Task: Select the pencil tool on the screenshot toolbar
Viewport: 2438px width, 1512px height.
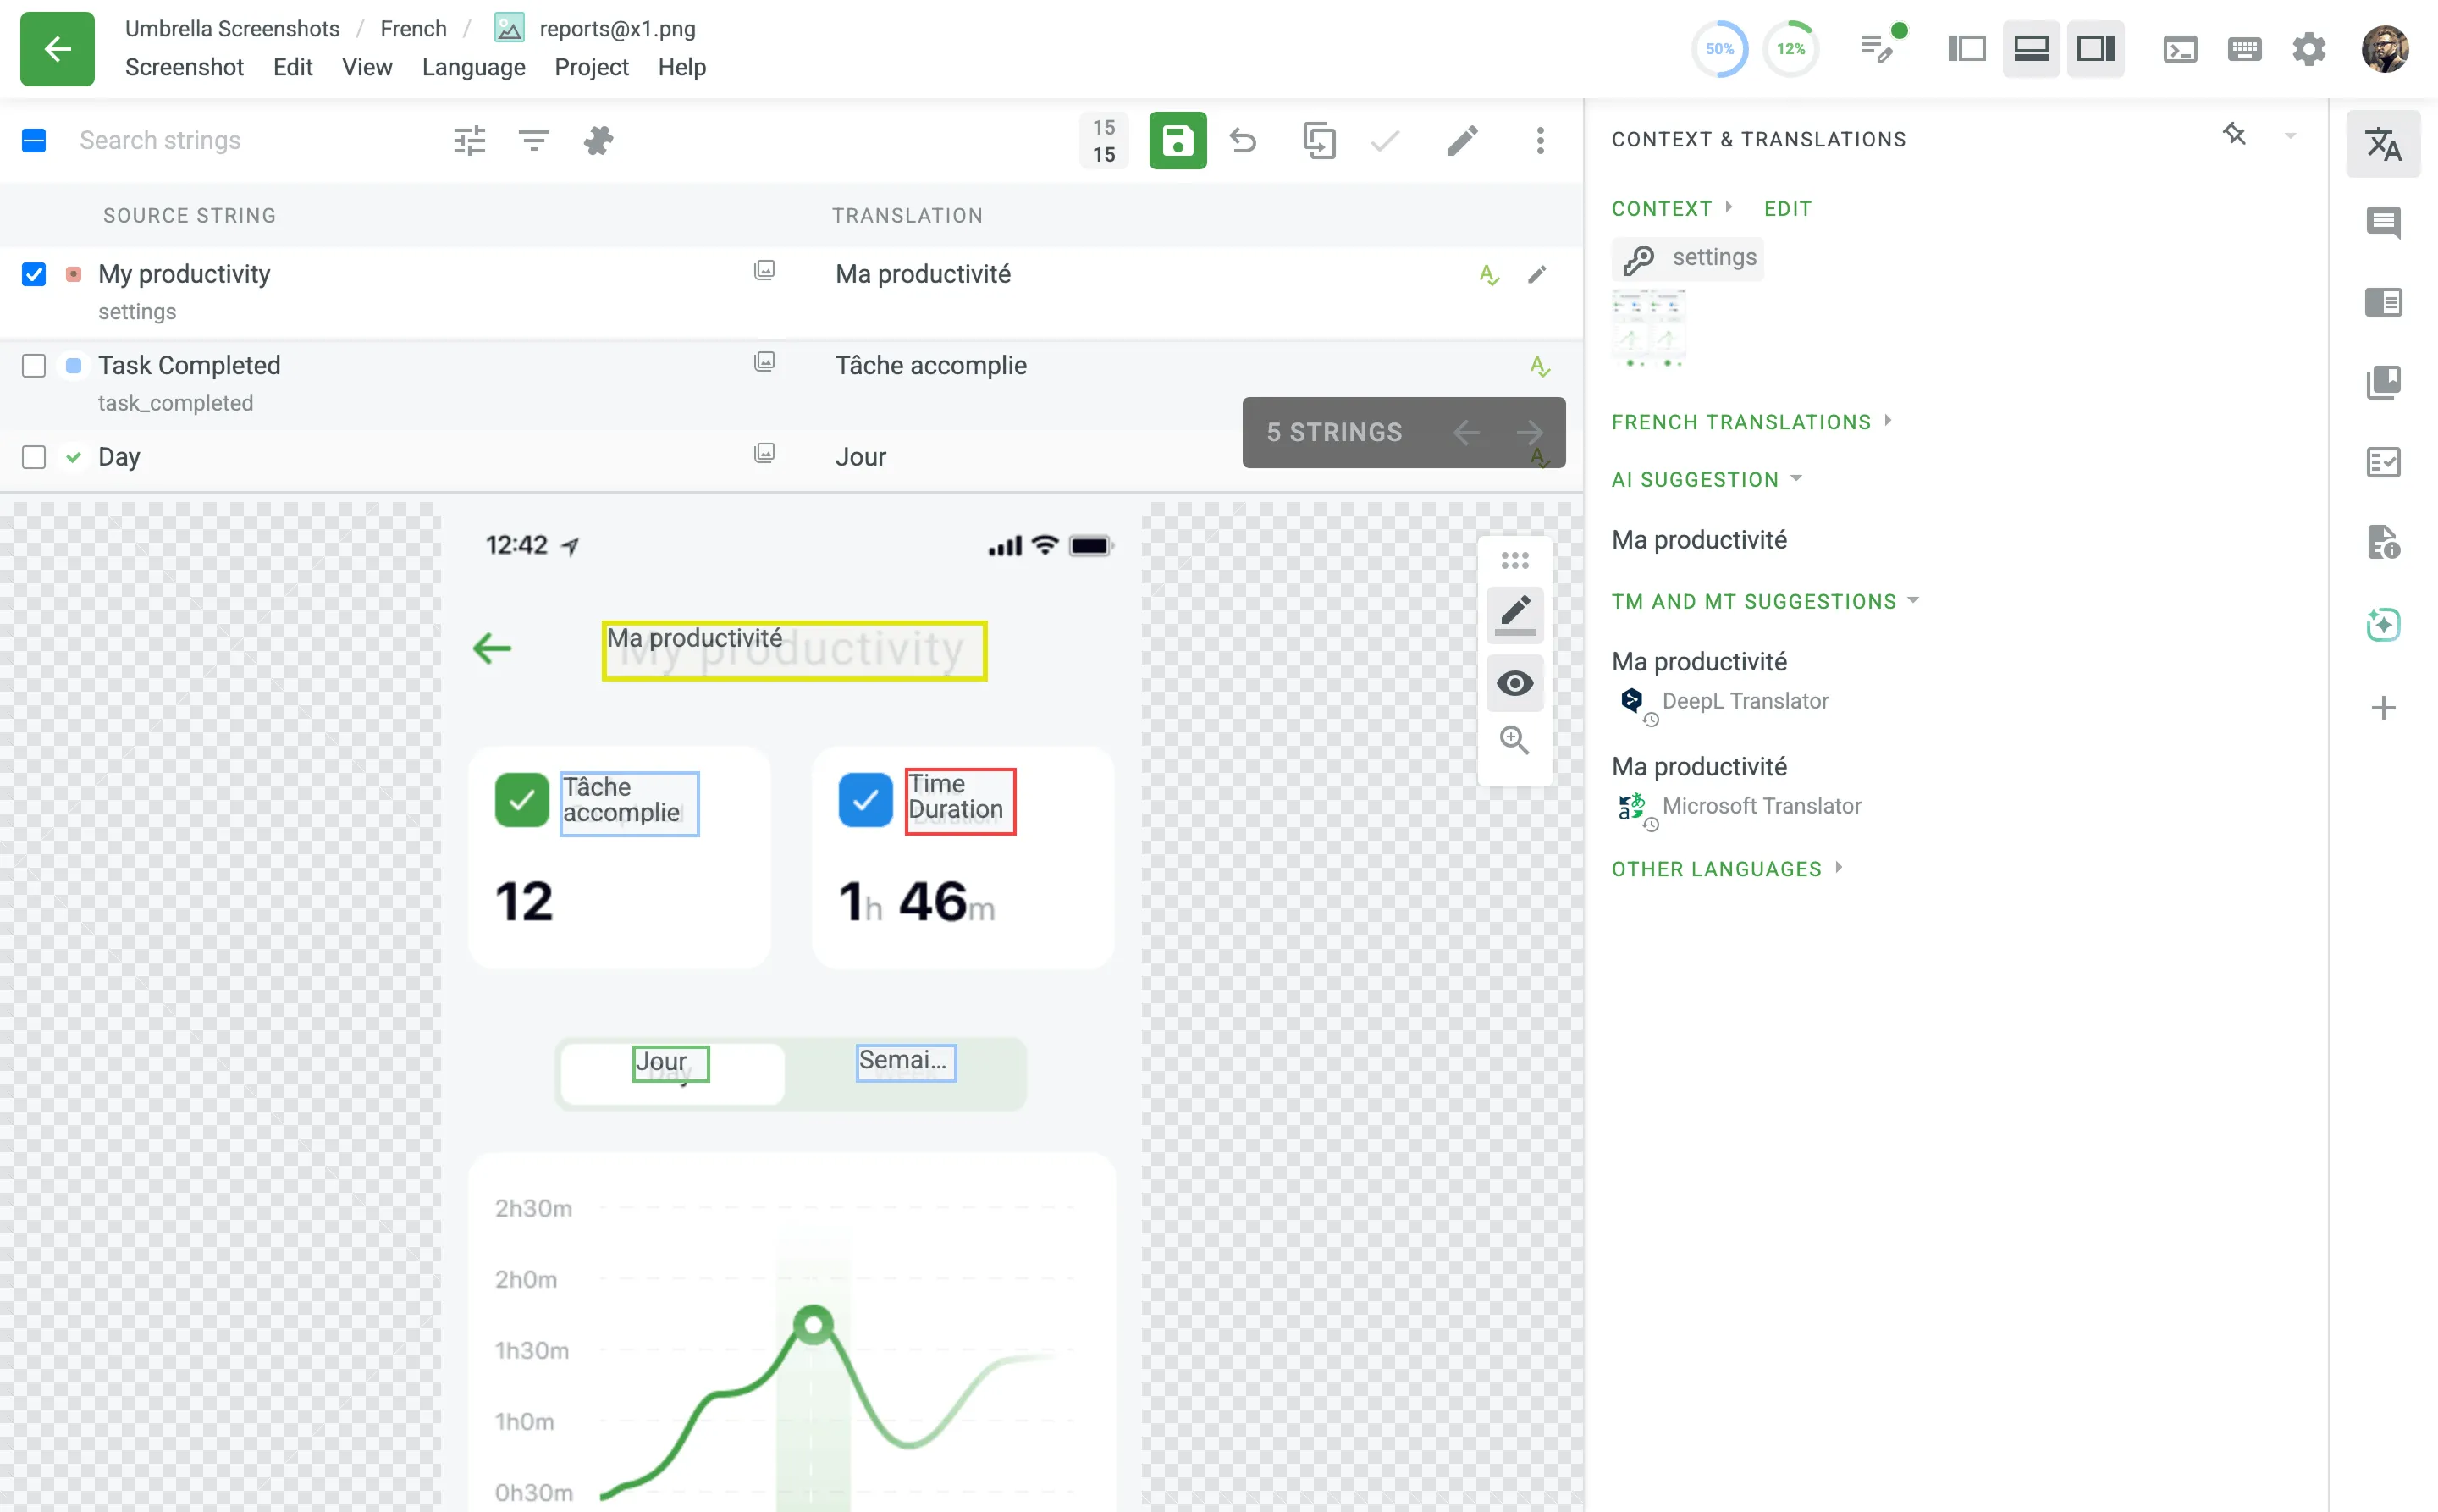Action: [x=1514, y=614]
